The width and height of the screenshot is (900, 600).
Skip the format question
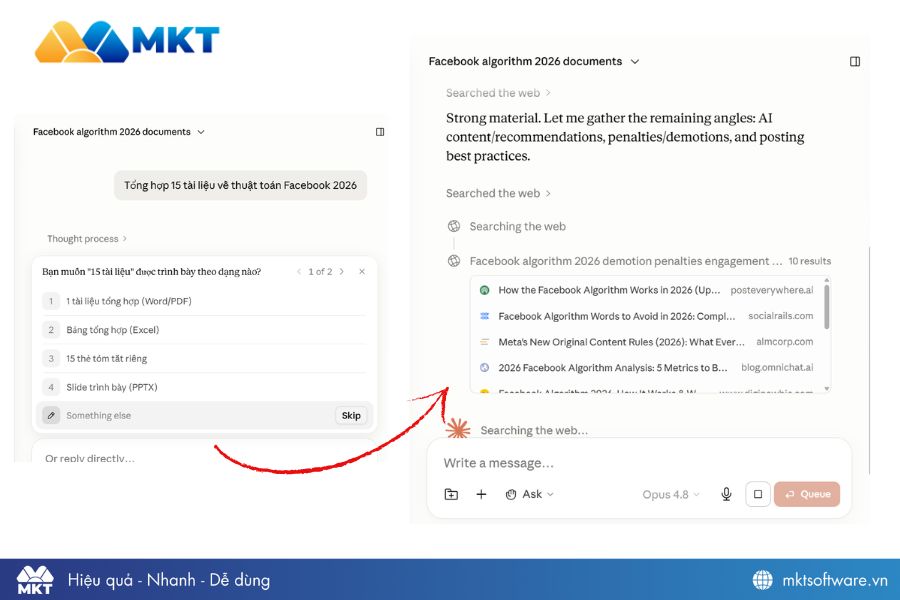tap(351, 415)
